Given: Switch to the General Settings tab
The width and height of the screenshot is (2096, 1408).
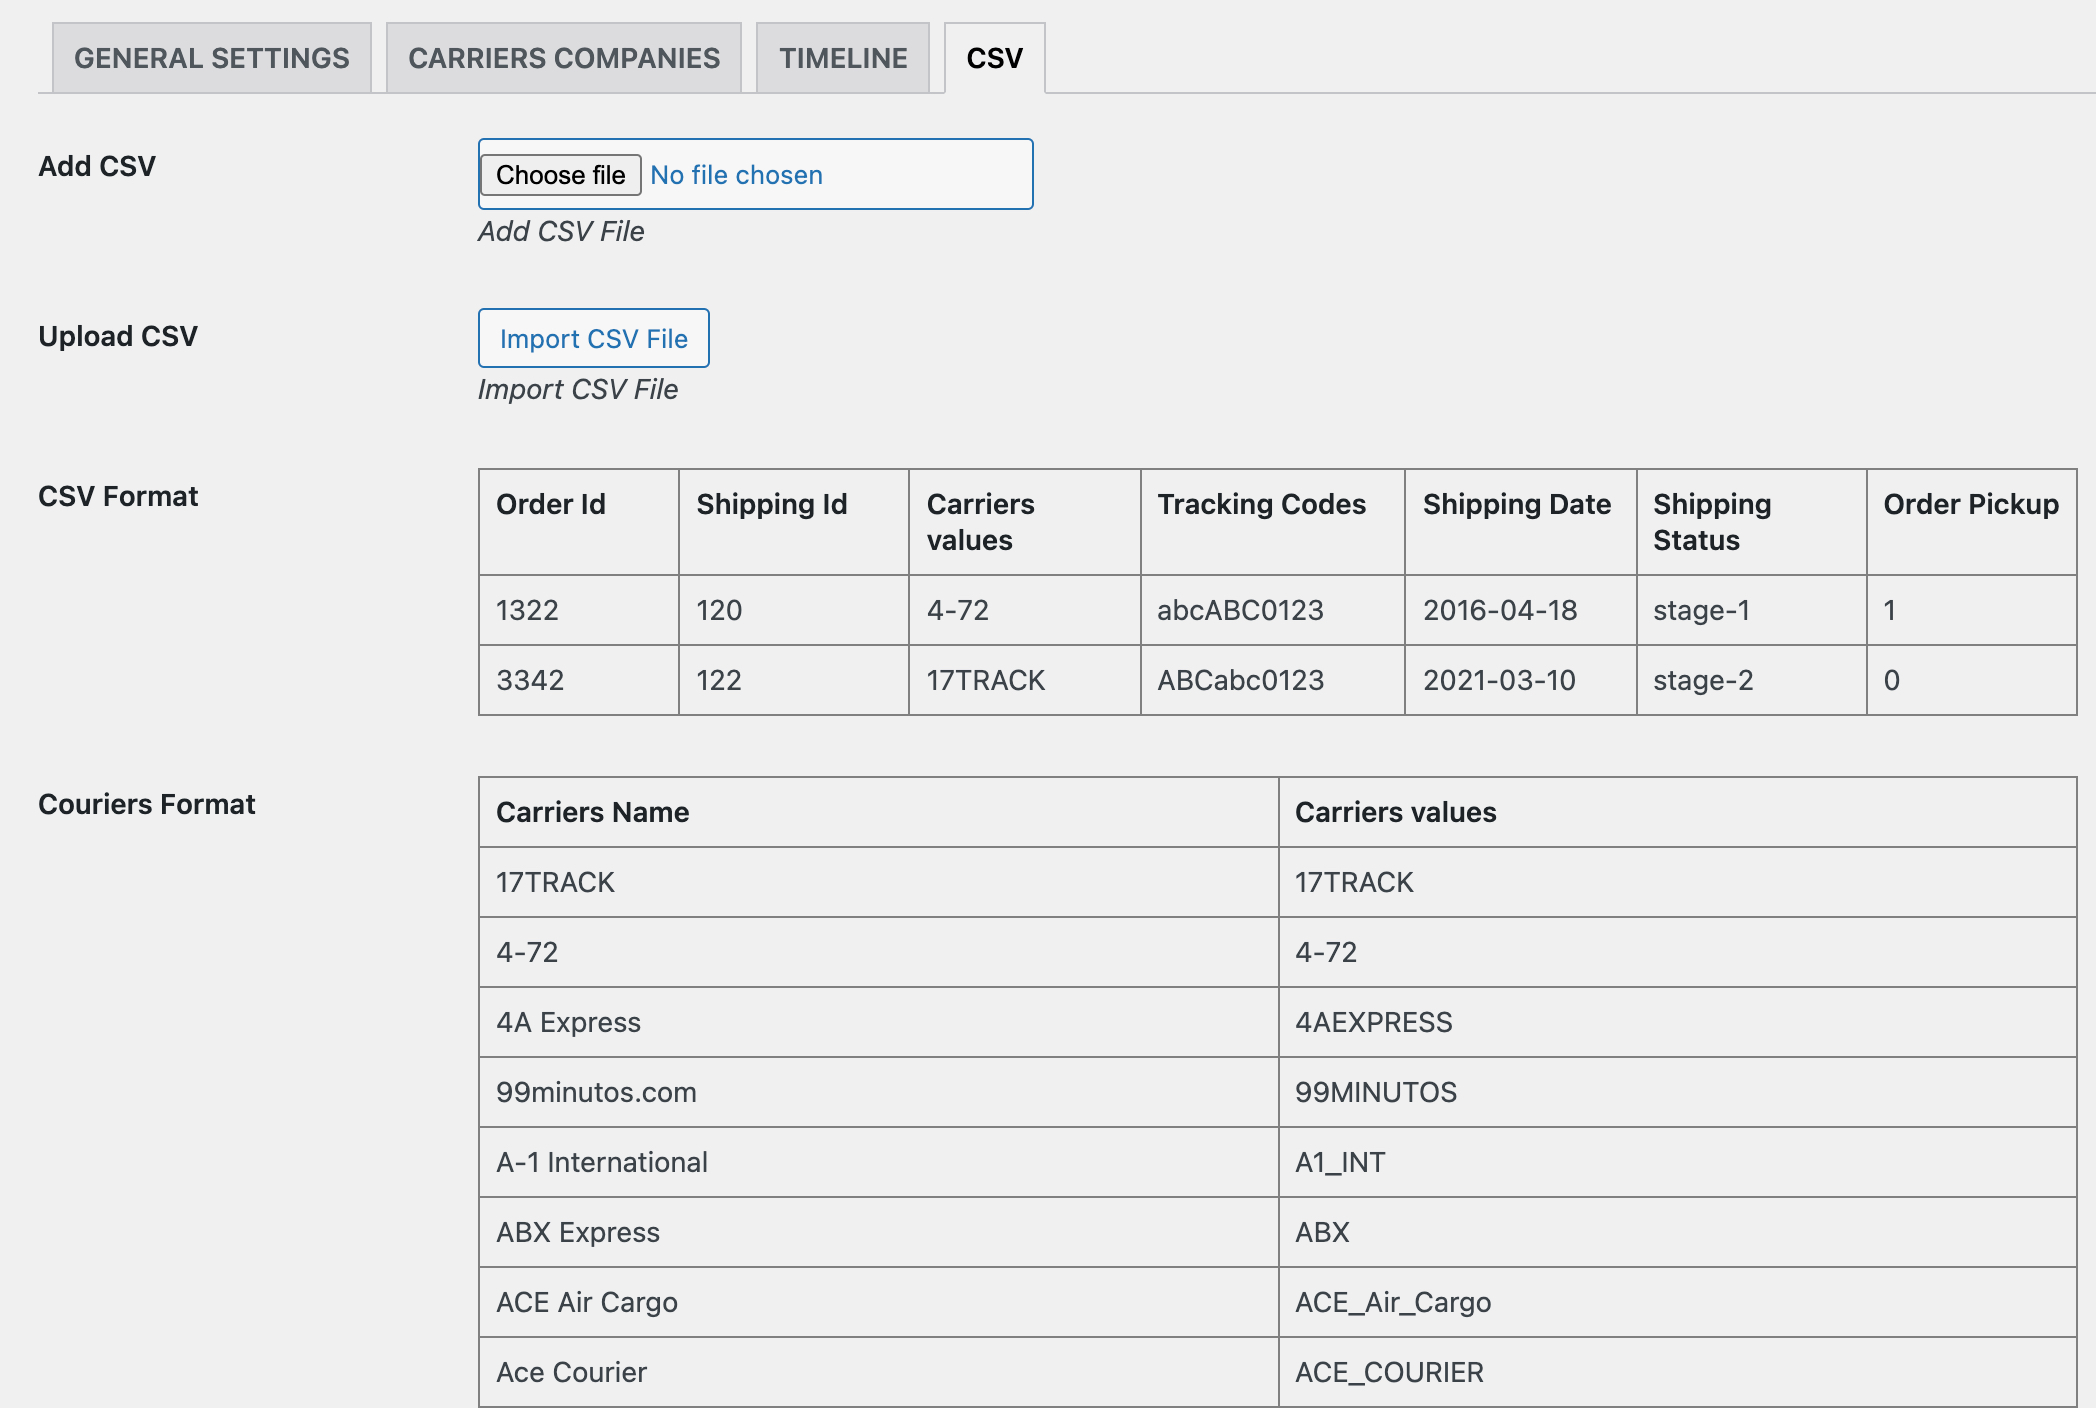Looking at the screenshot, I should pos(211,57).
